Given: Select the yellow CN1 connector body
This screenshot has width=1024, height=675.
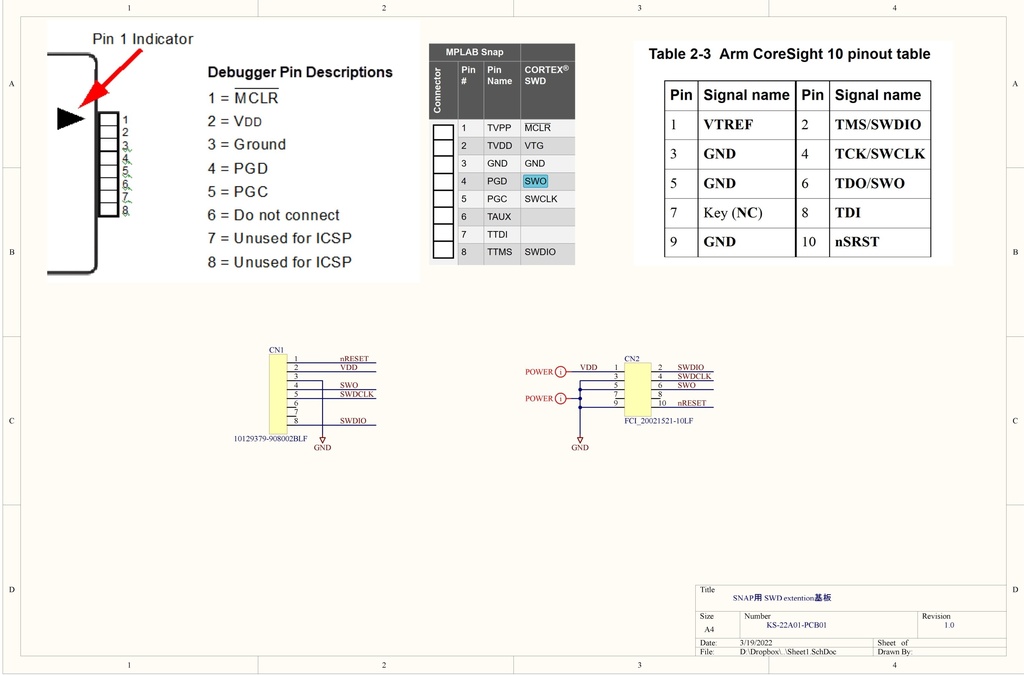Looking at the screenshot, I should 278,394.
